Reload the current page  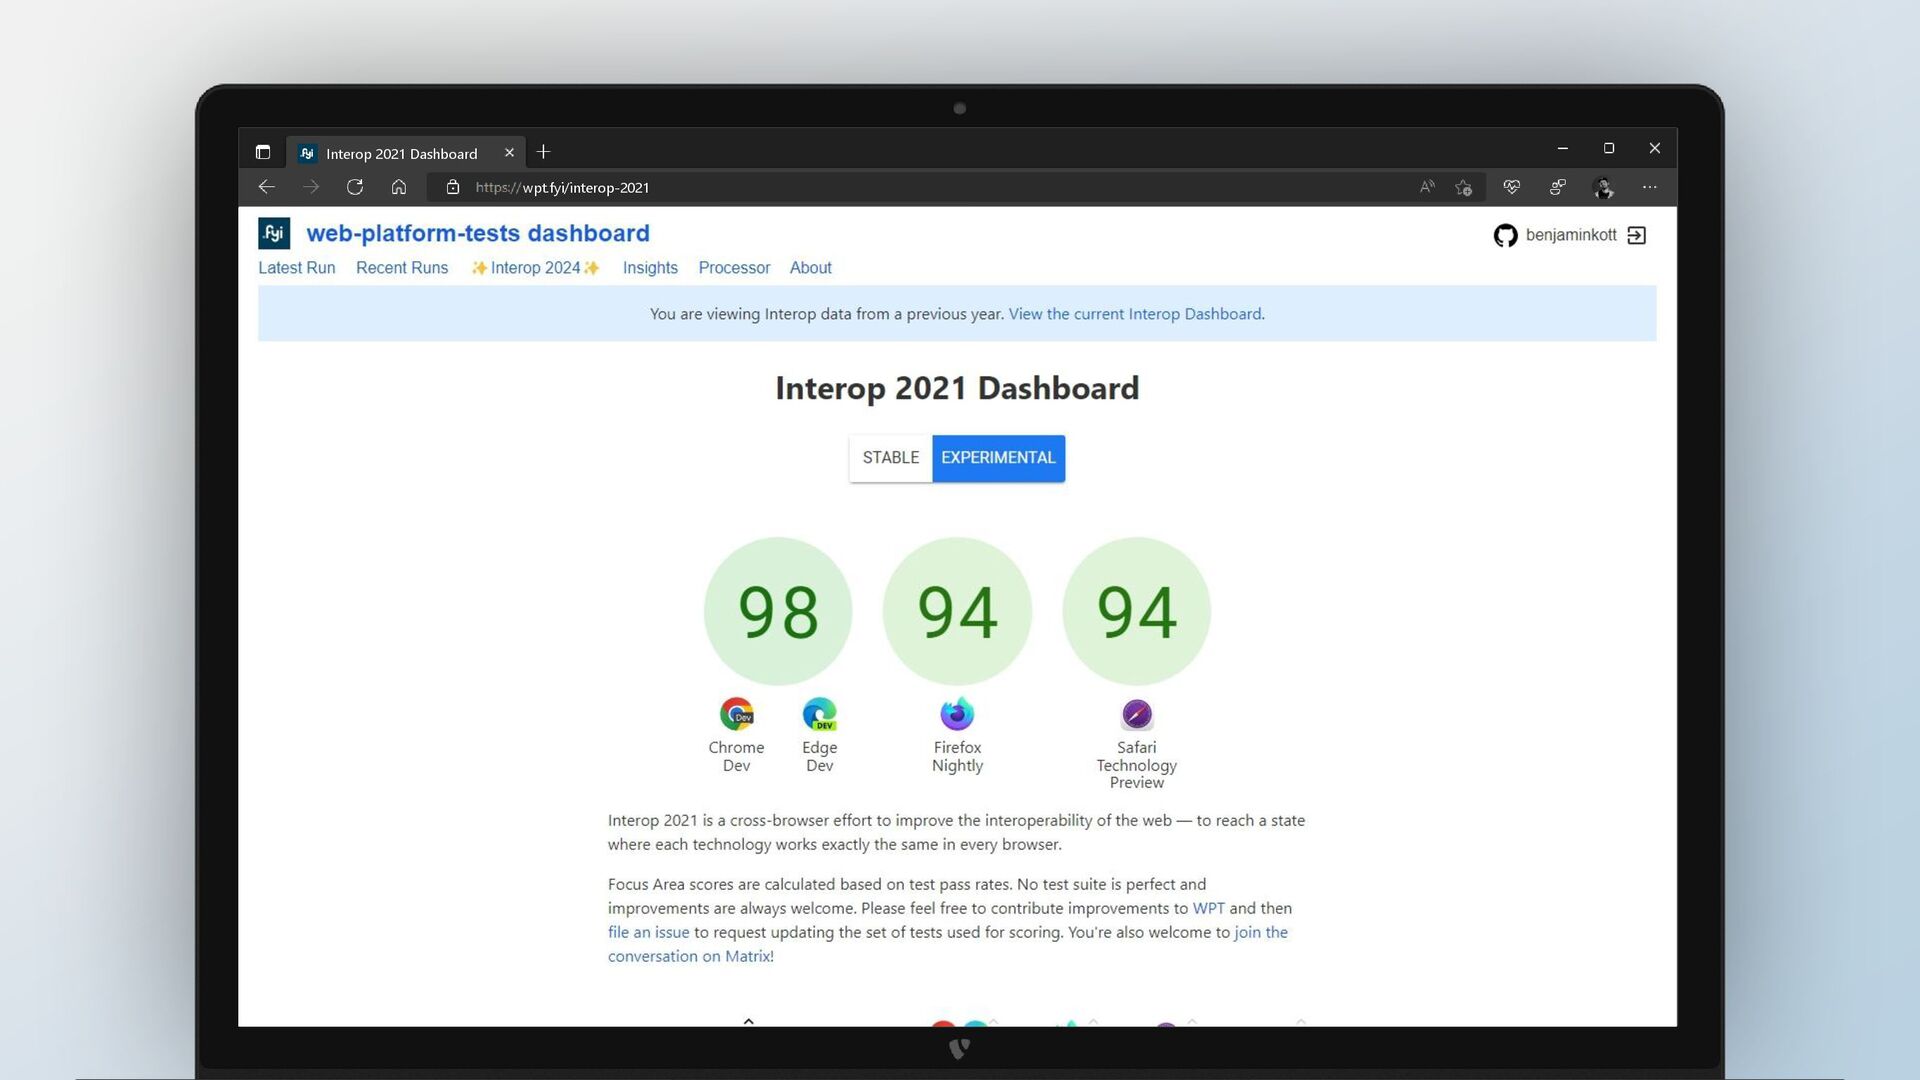tap(355, 187)
